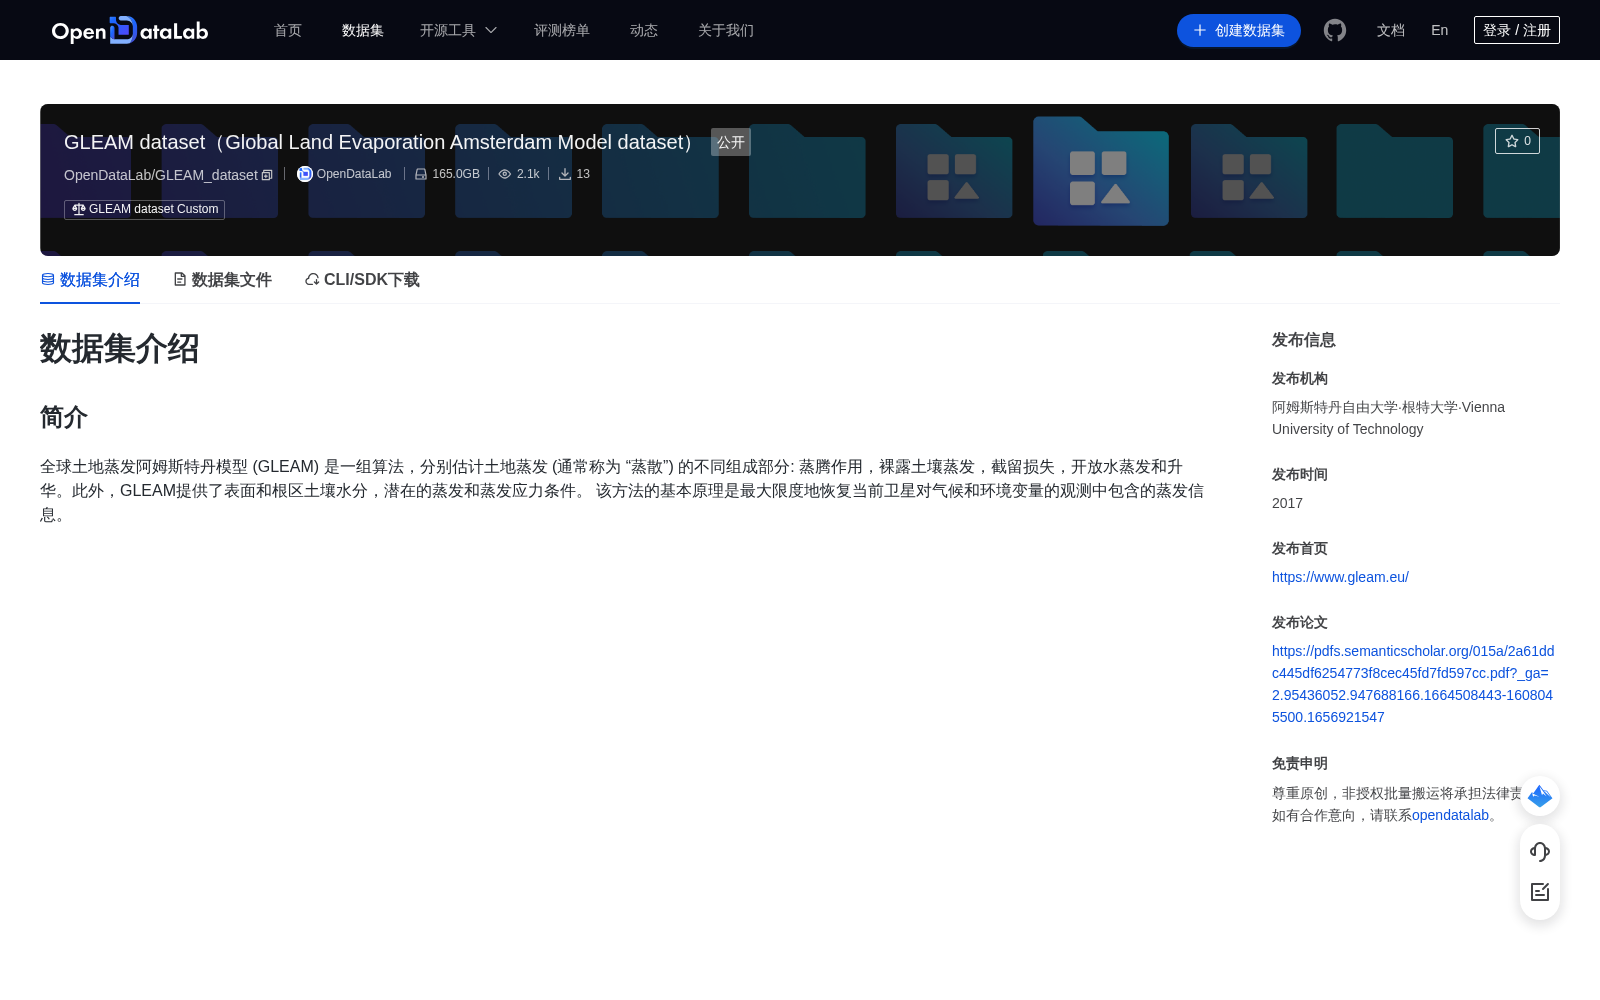Click the 简介 heading
This screenshot has height=1000, width=1600.
click(64, 417)
